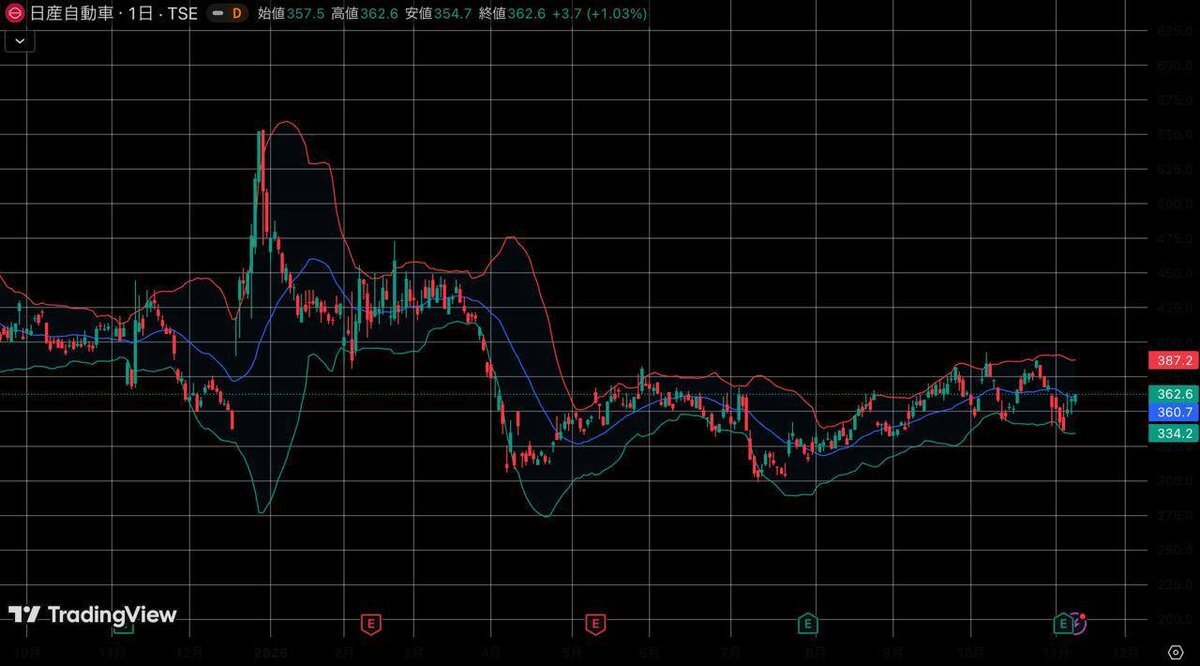The image size is (1200, 666).
Task: Click the orange D delayed-data badge
Action: pos(235,14)
